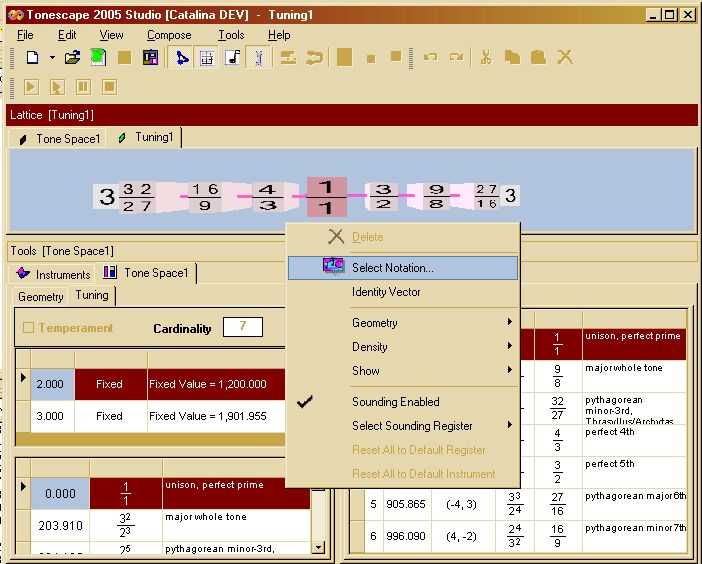Toggle Sounding Enabled in context menu
702x564 pixels.
point(395,402)
